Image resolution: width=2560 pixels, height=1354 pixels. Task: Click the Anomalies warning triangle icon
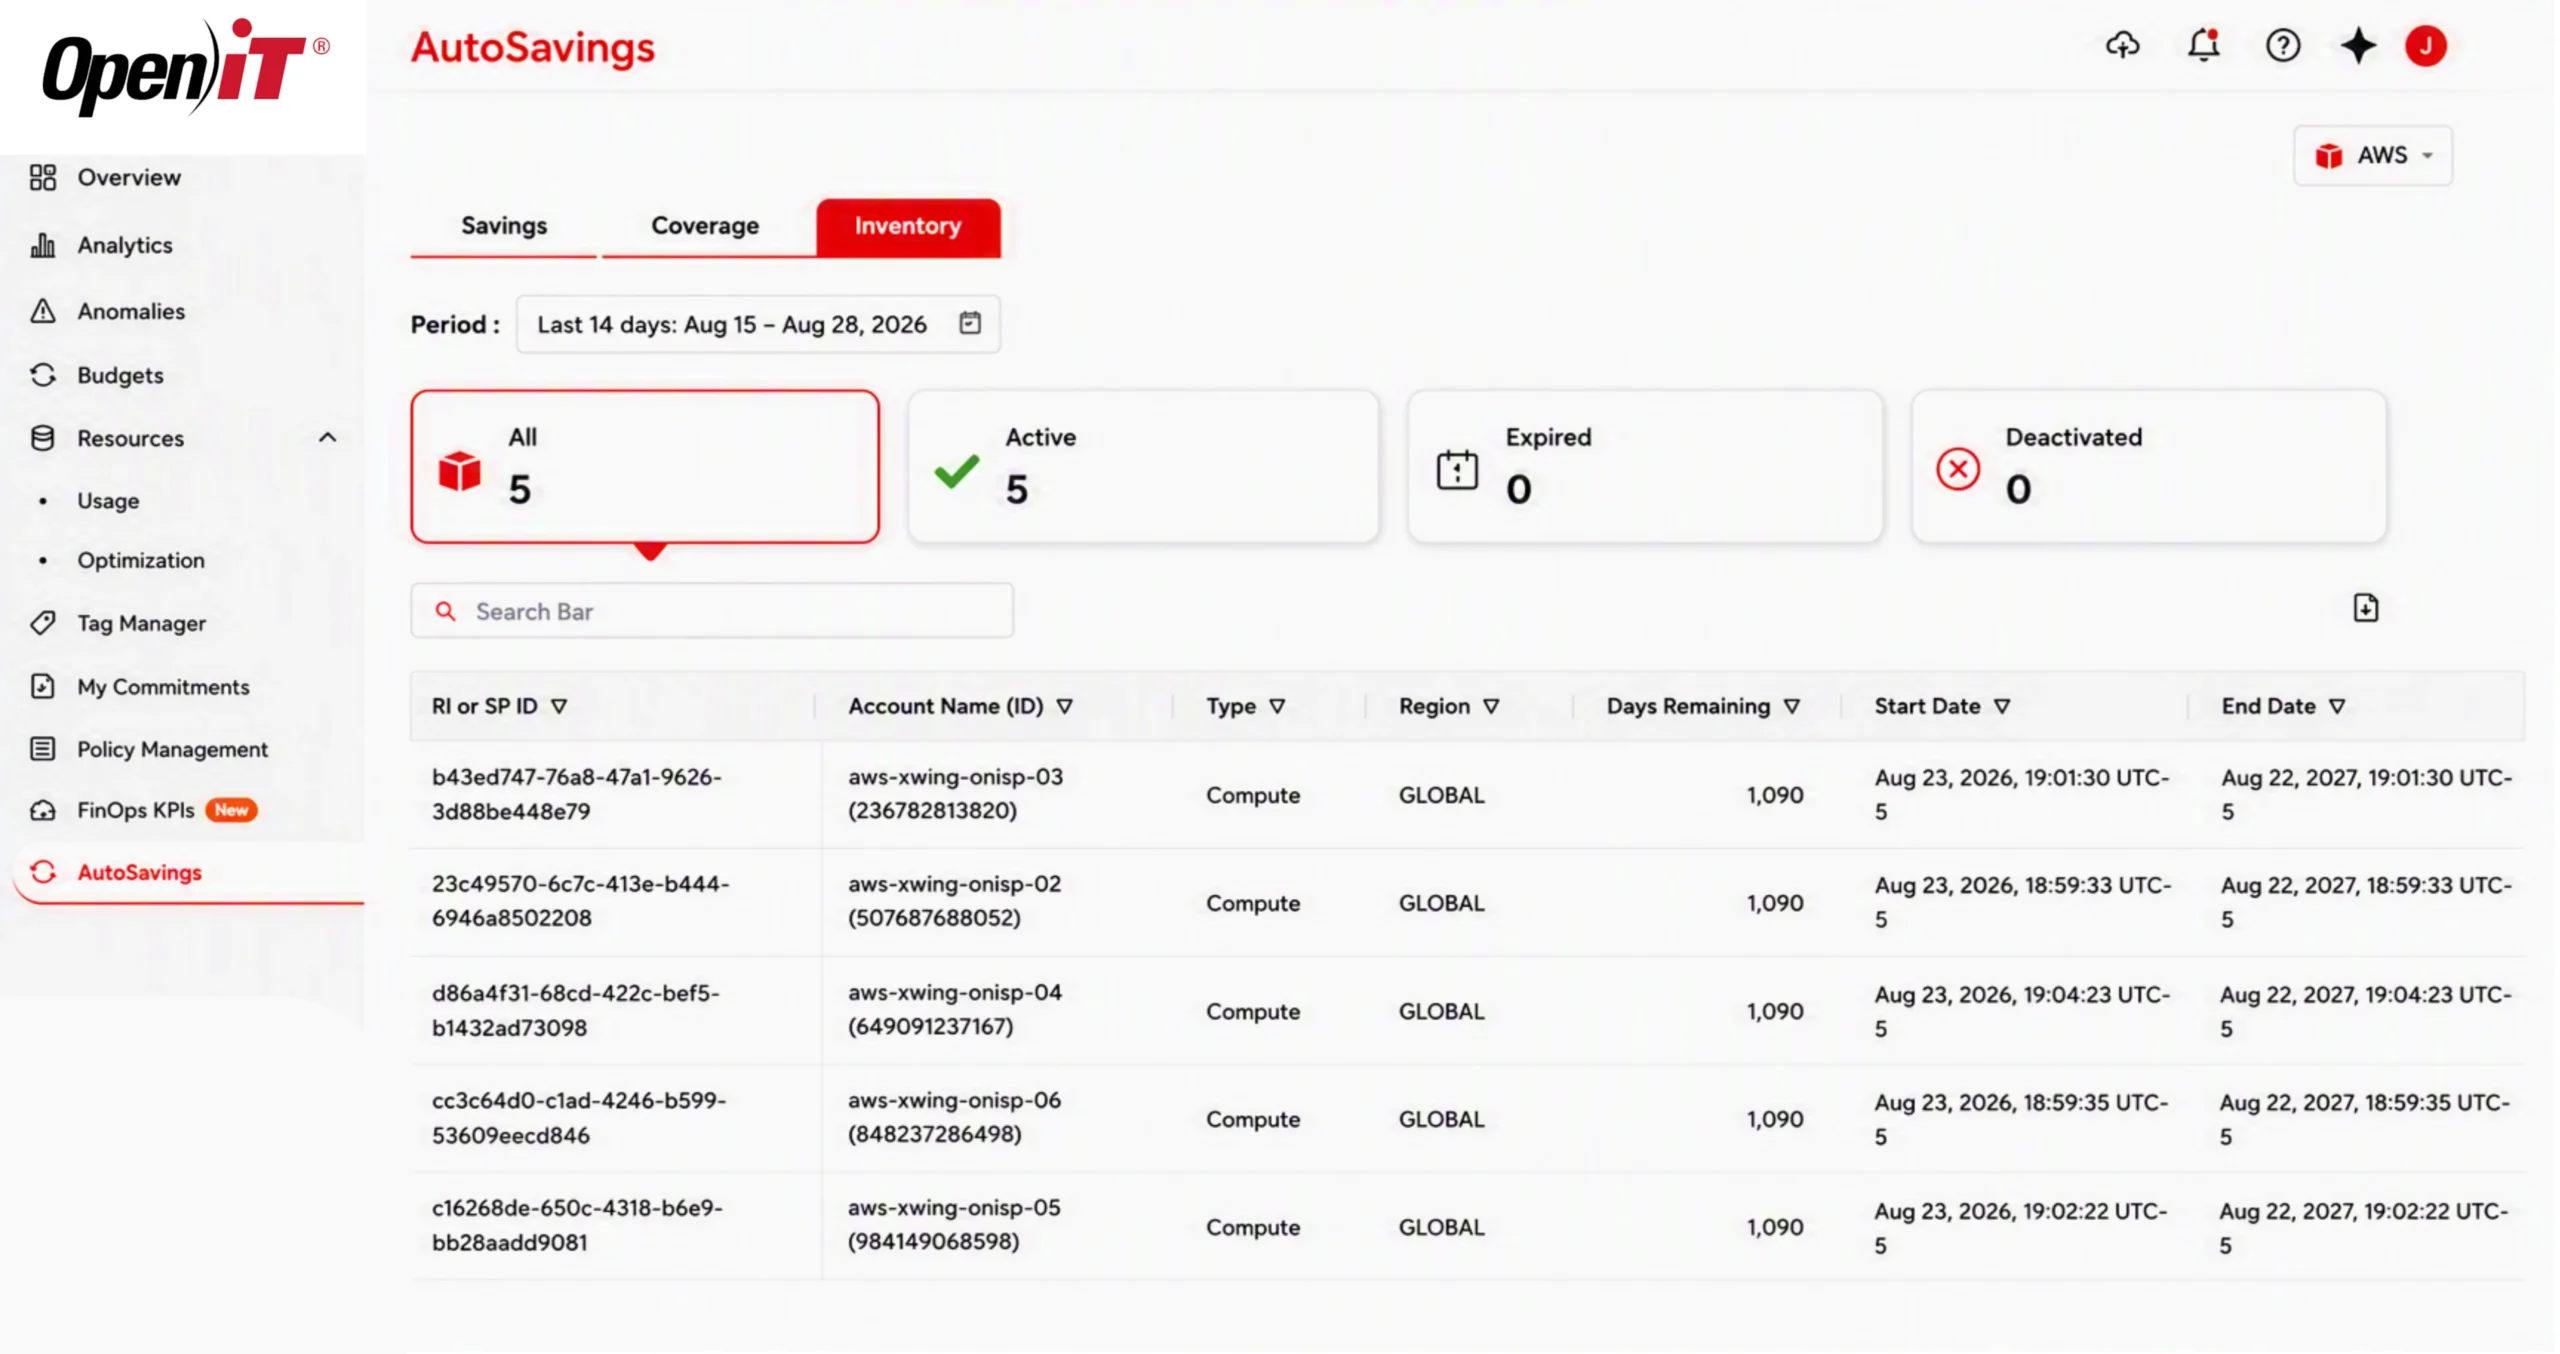(42, 311)
